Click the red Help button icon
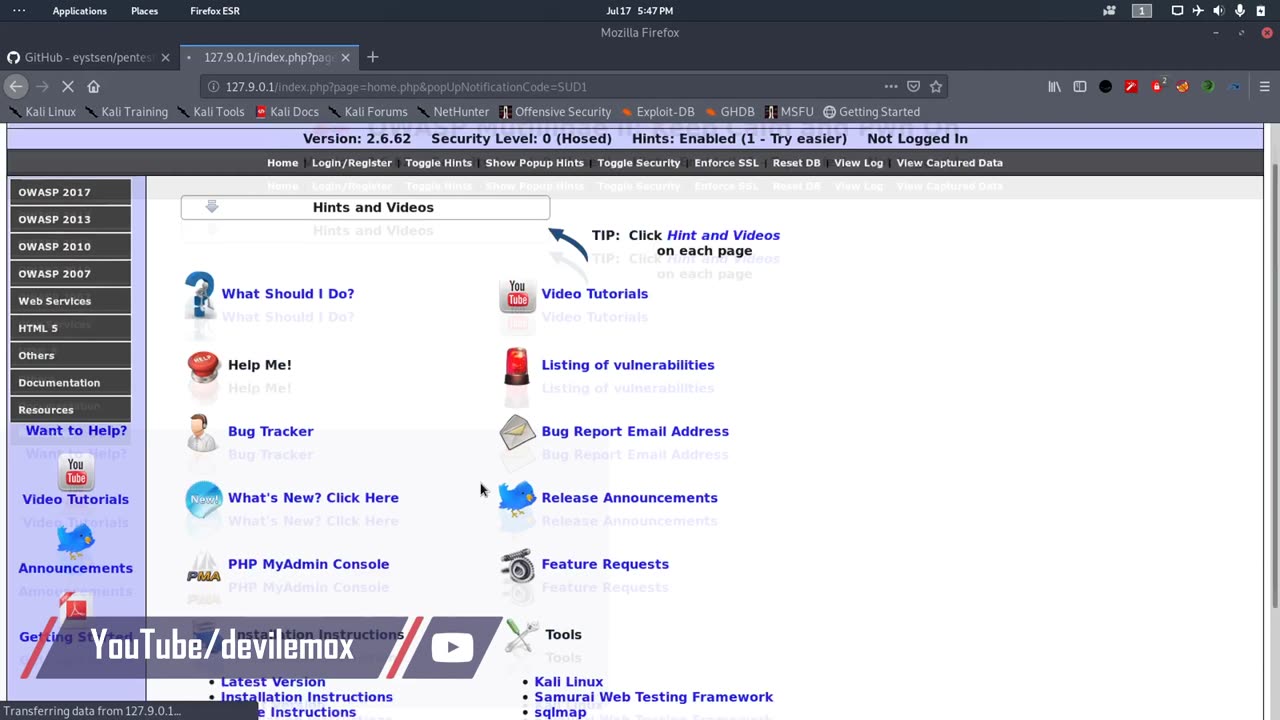 203,366
